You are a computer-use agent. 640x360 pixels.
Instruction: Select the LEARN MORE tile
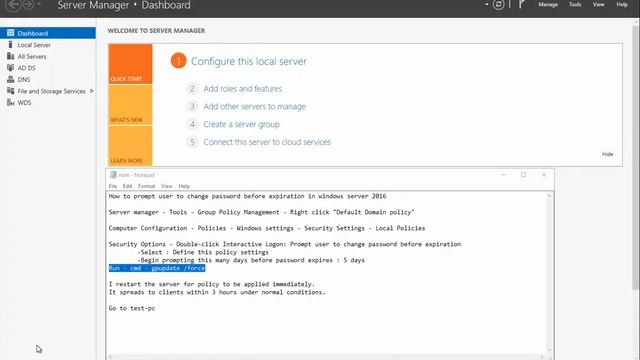tap(130, 146)
